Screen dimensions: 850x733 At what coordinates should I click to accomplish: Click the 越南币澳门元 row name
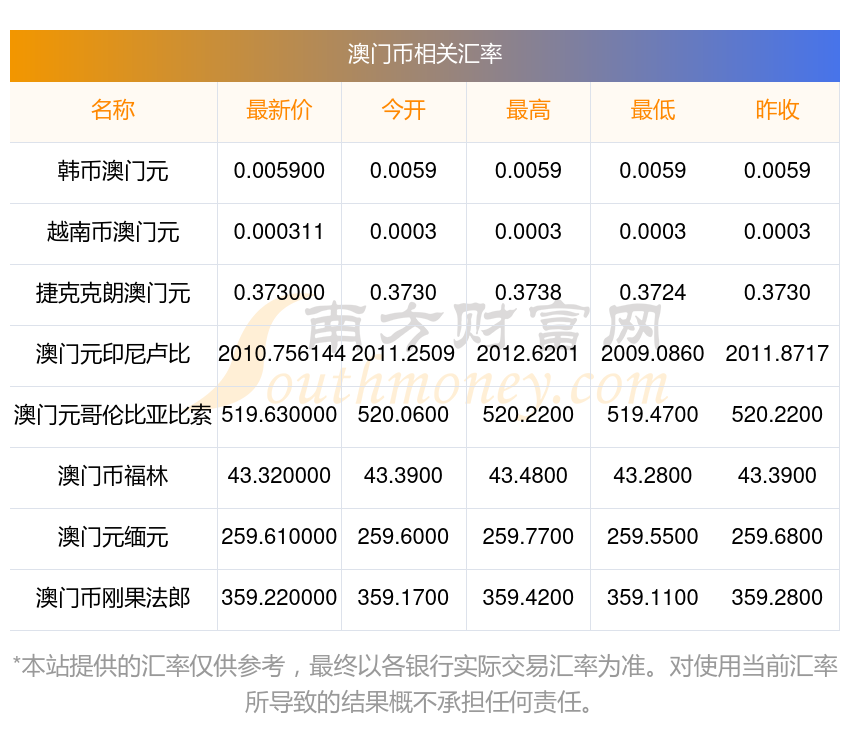pyautogui.click(x=113, y=232)
